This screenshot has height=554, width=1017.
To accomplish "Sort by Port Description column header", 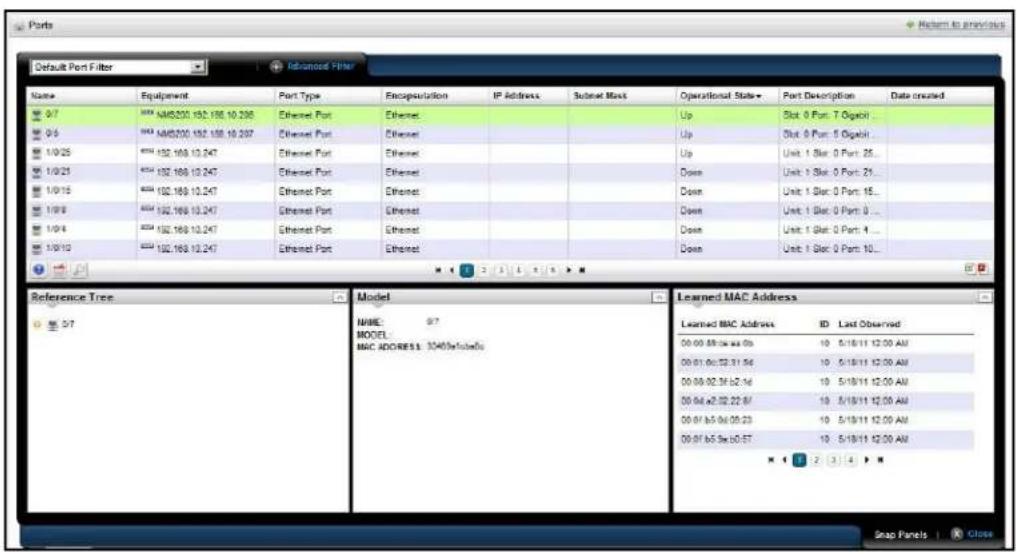I will 832,96.
